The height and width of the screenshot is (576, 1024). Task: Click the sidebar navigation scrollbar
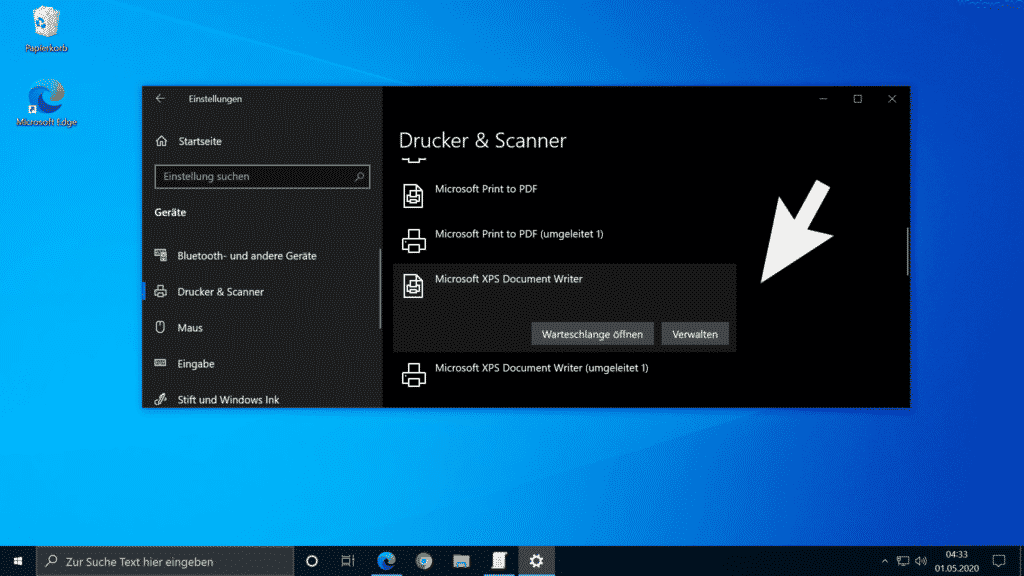tap(380, 287)
